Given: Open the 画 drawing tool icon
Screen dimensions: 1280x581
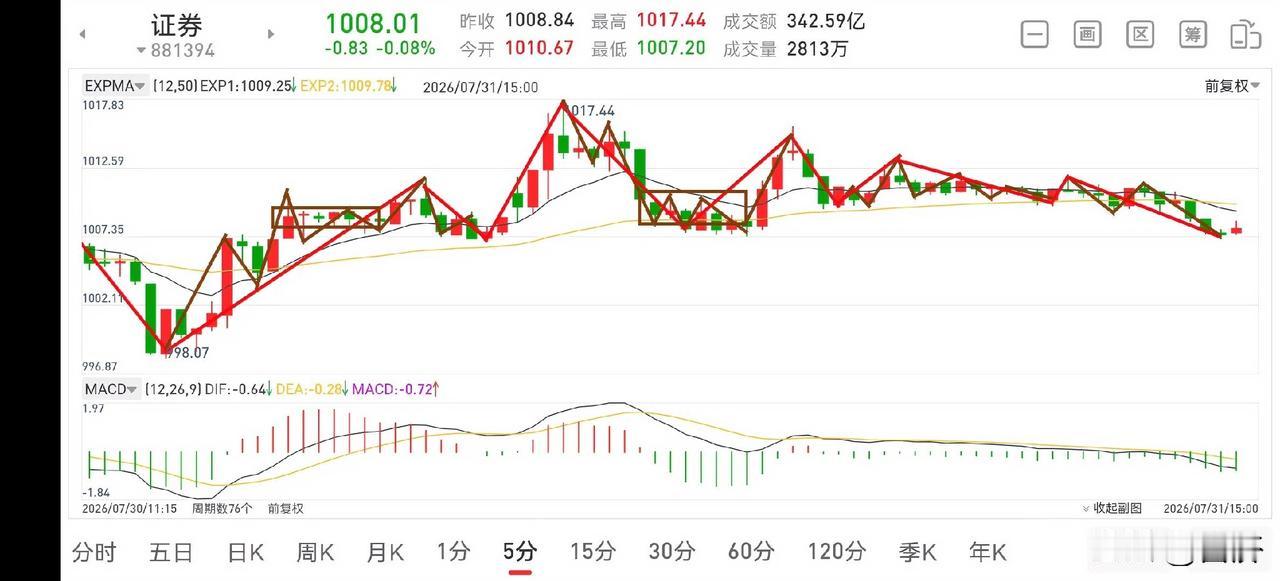Looking at the screenshot, I should (1088, 34).
